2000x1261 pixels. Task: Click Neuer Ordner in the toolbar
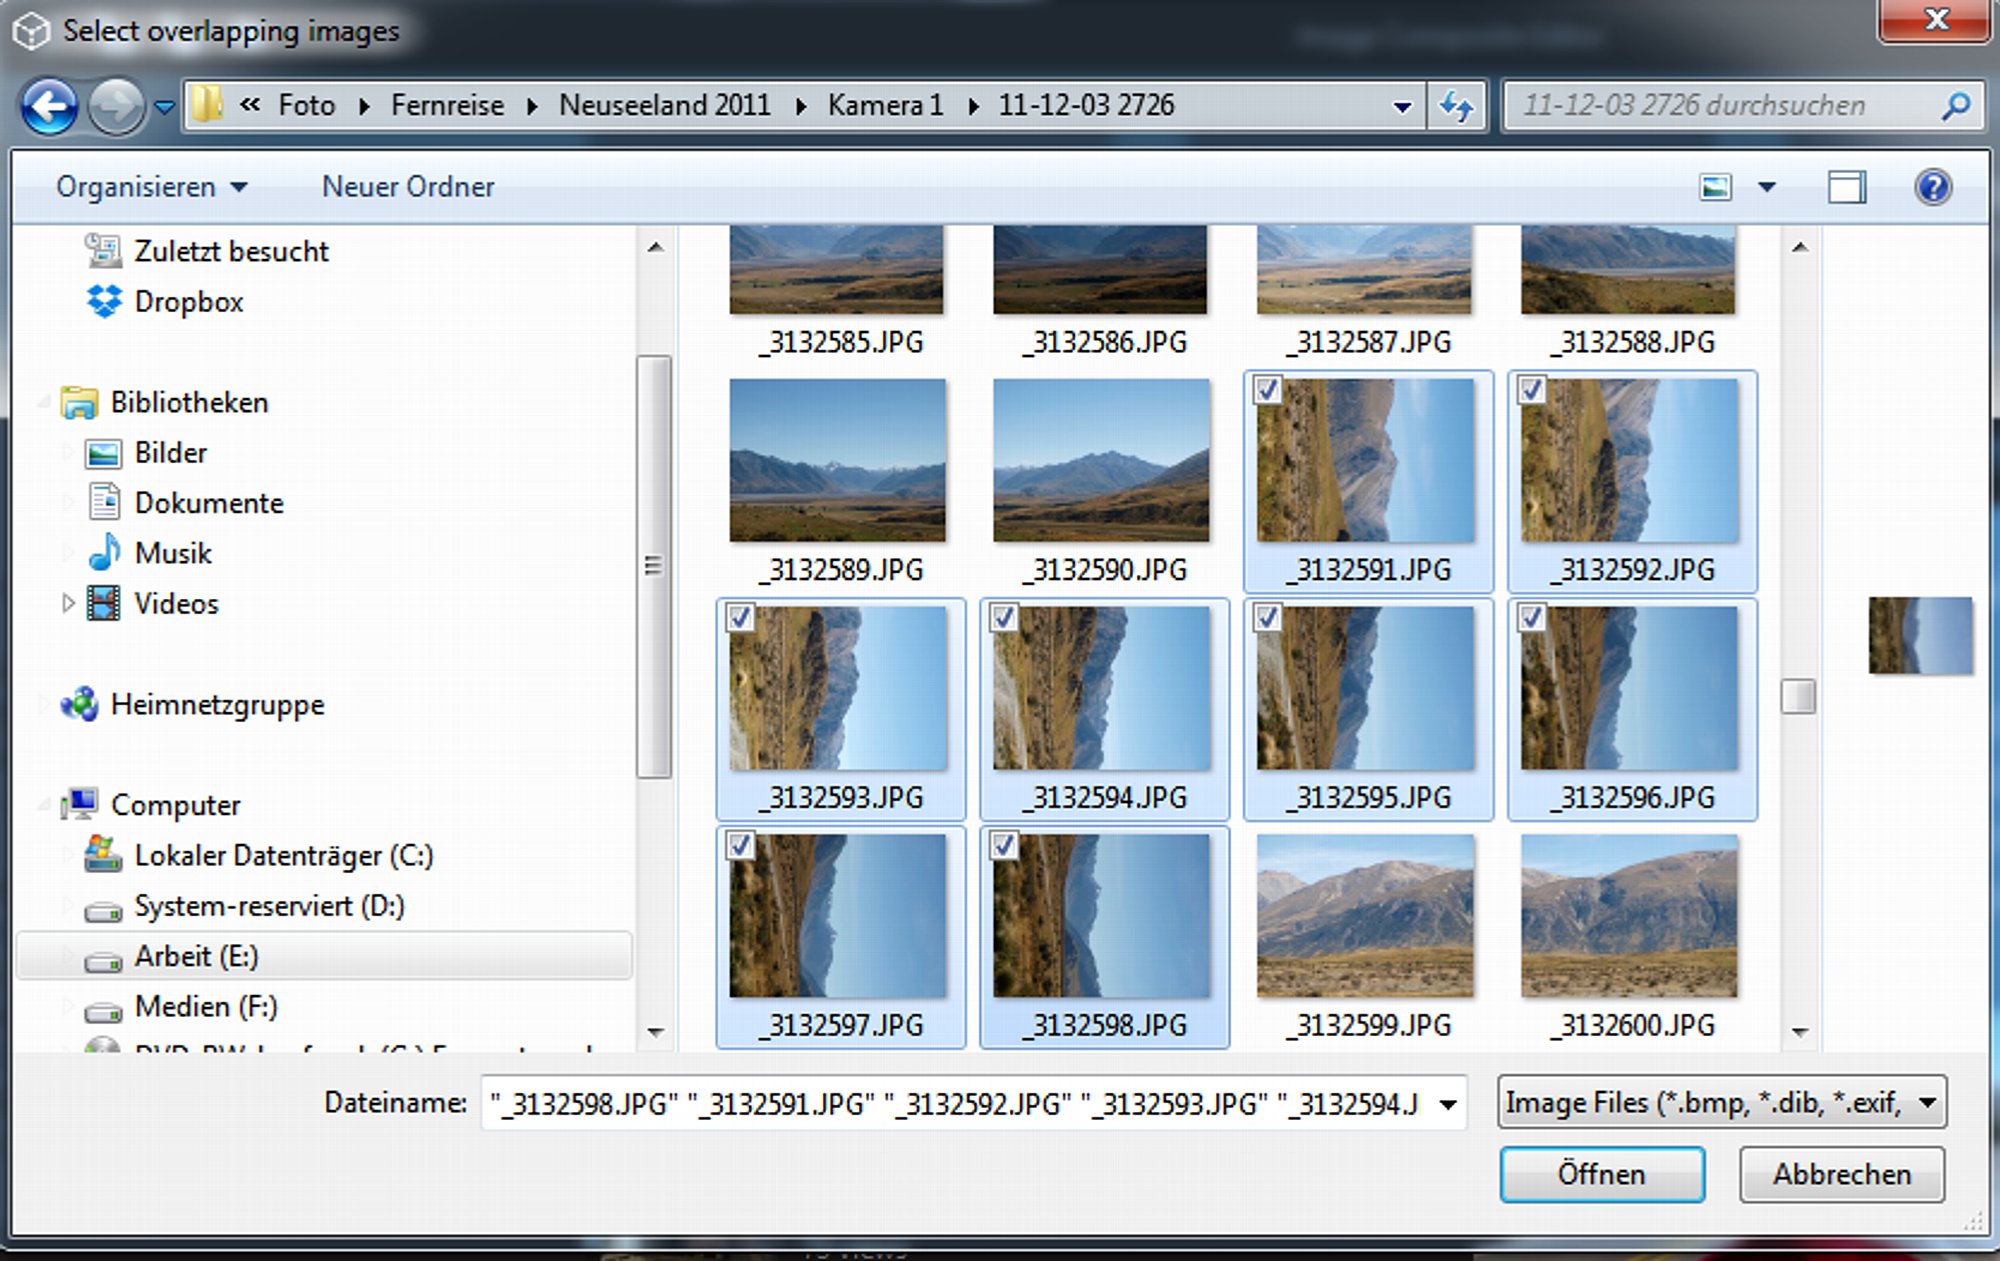[408, 187]
